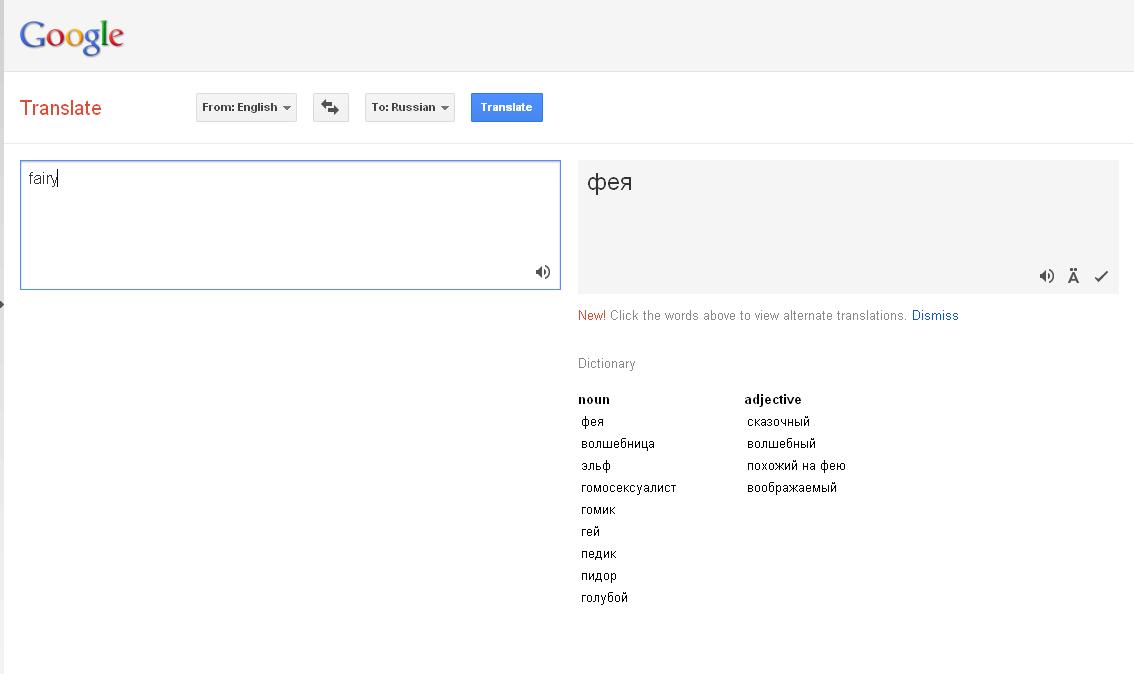This screenshot has width=1134, height=674.
Task: Click the swap languages arrows icon
Action: [330, 107]
